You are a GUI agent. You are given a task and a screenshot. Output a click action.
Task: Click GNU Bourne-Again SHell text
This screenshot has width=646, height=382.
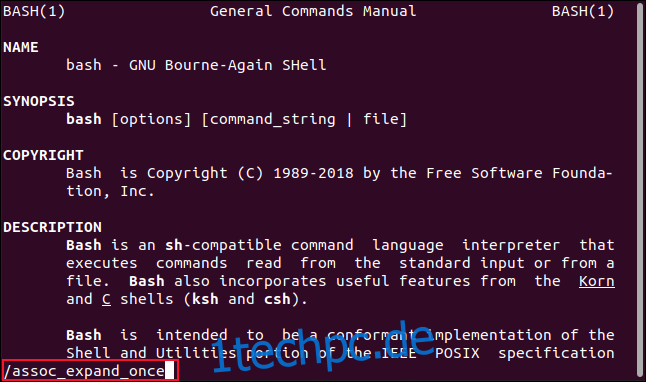click(227, 65)
